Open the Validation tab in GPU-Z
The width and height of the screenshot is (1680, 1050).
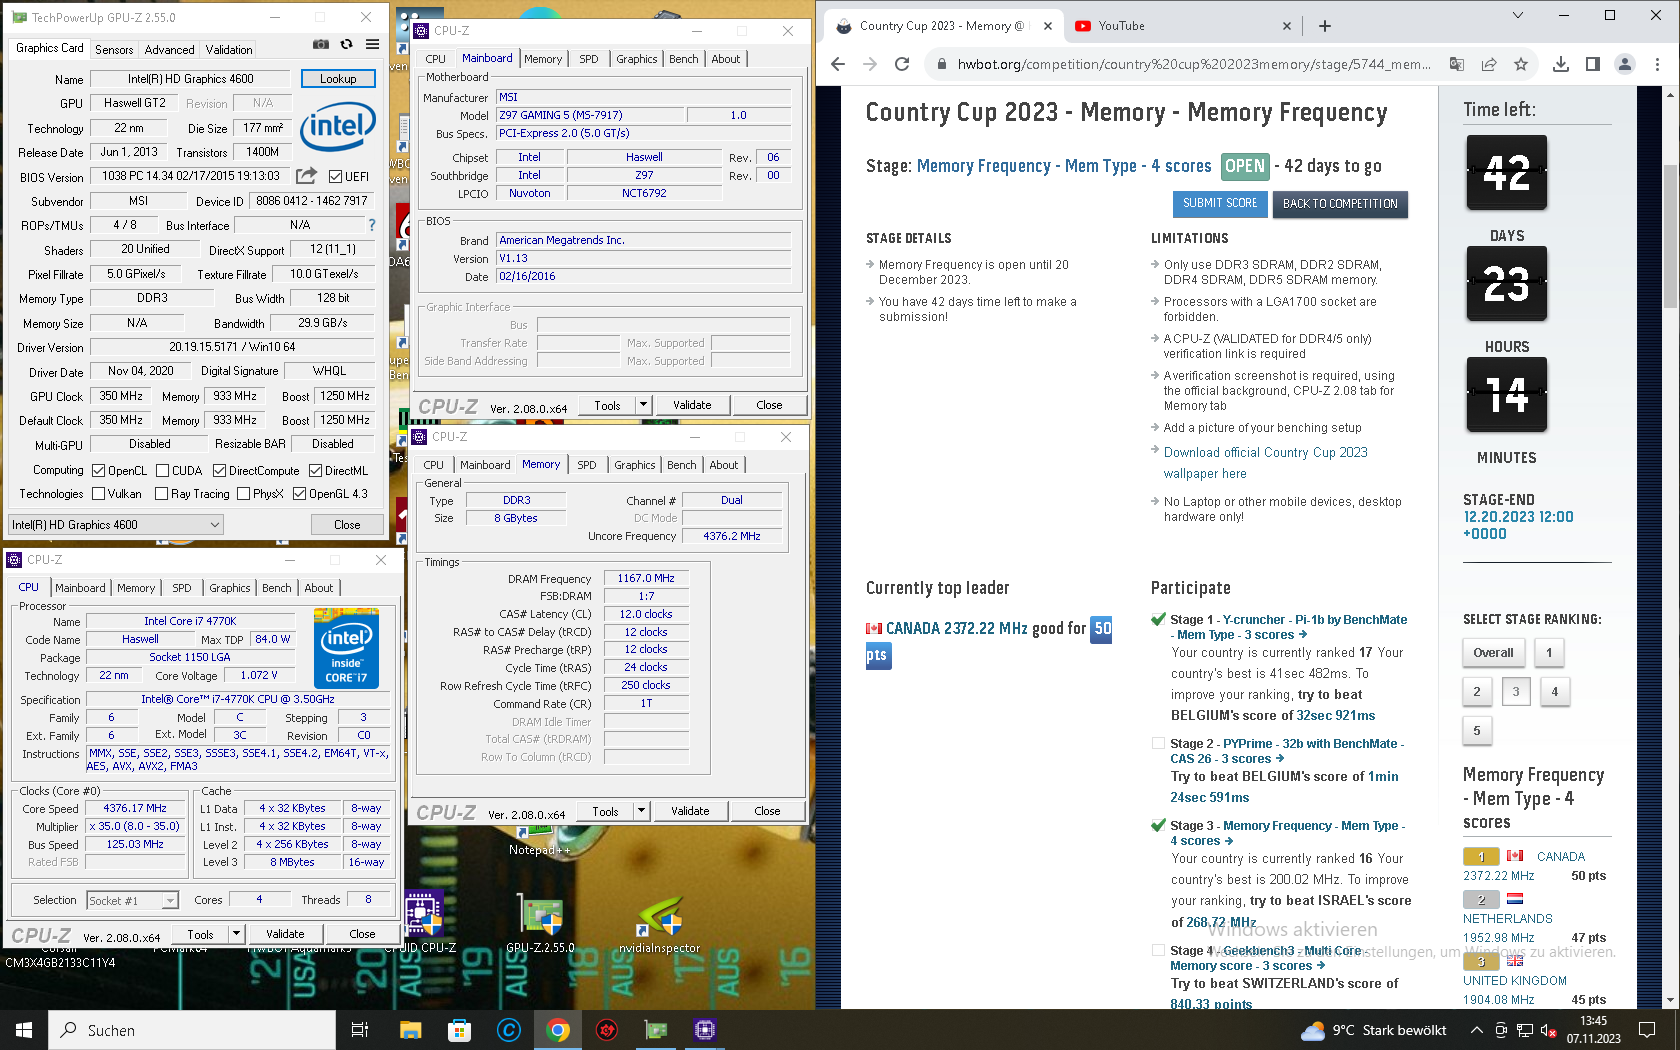point(229,50)
